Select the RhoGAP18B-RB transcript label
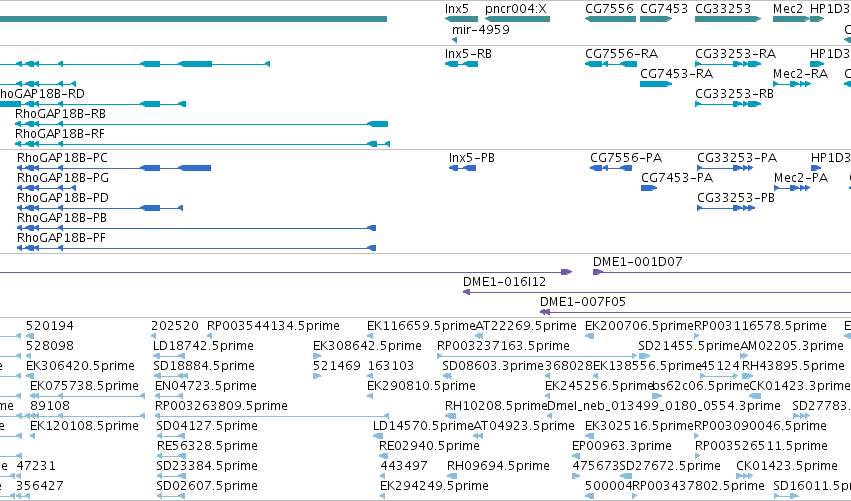Image resolution: width=851 pixels, height=501 pixels. [x=60, y=114]
